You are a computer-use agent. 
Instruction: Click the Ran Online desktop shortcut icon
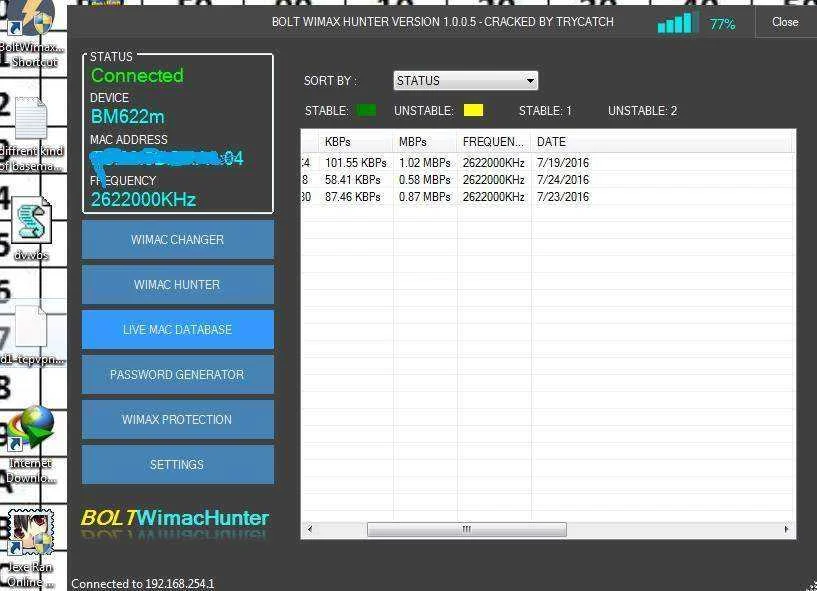30,548
